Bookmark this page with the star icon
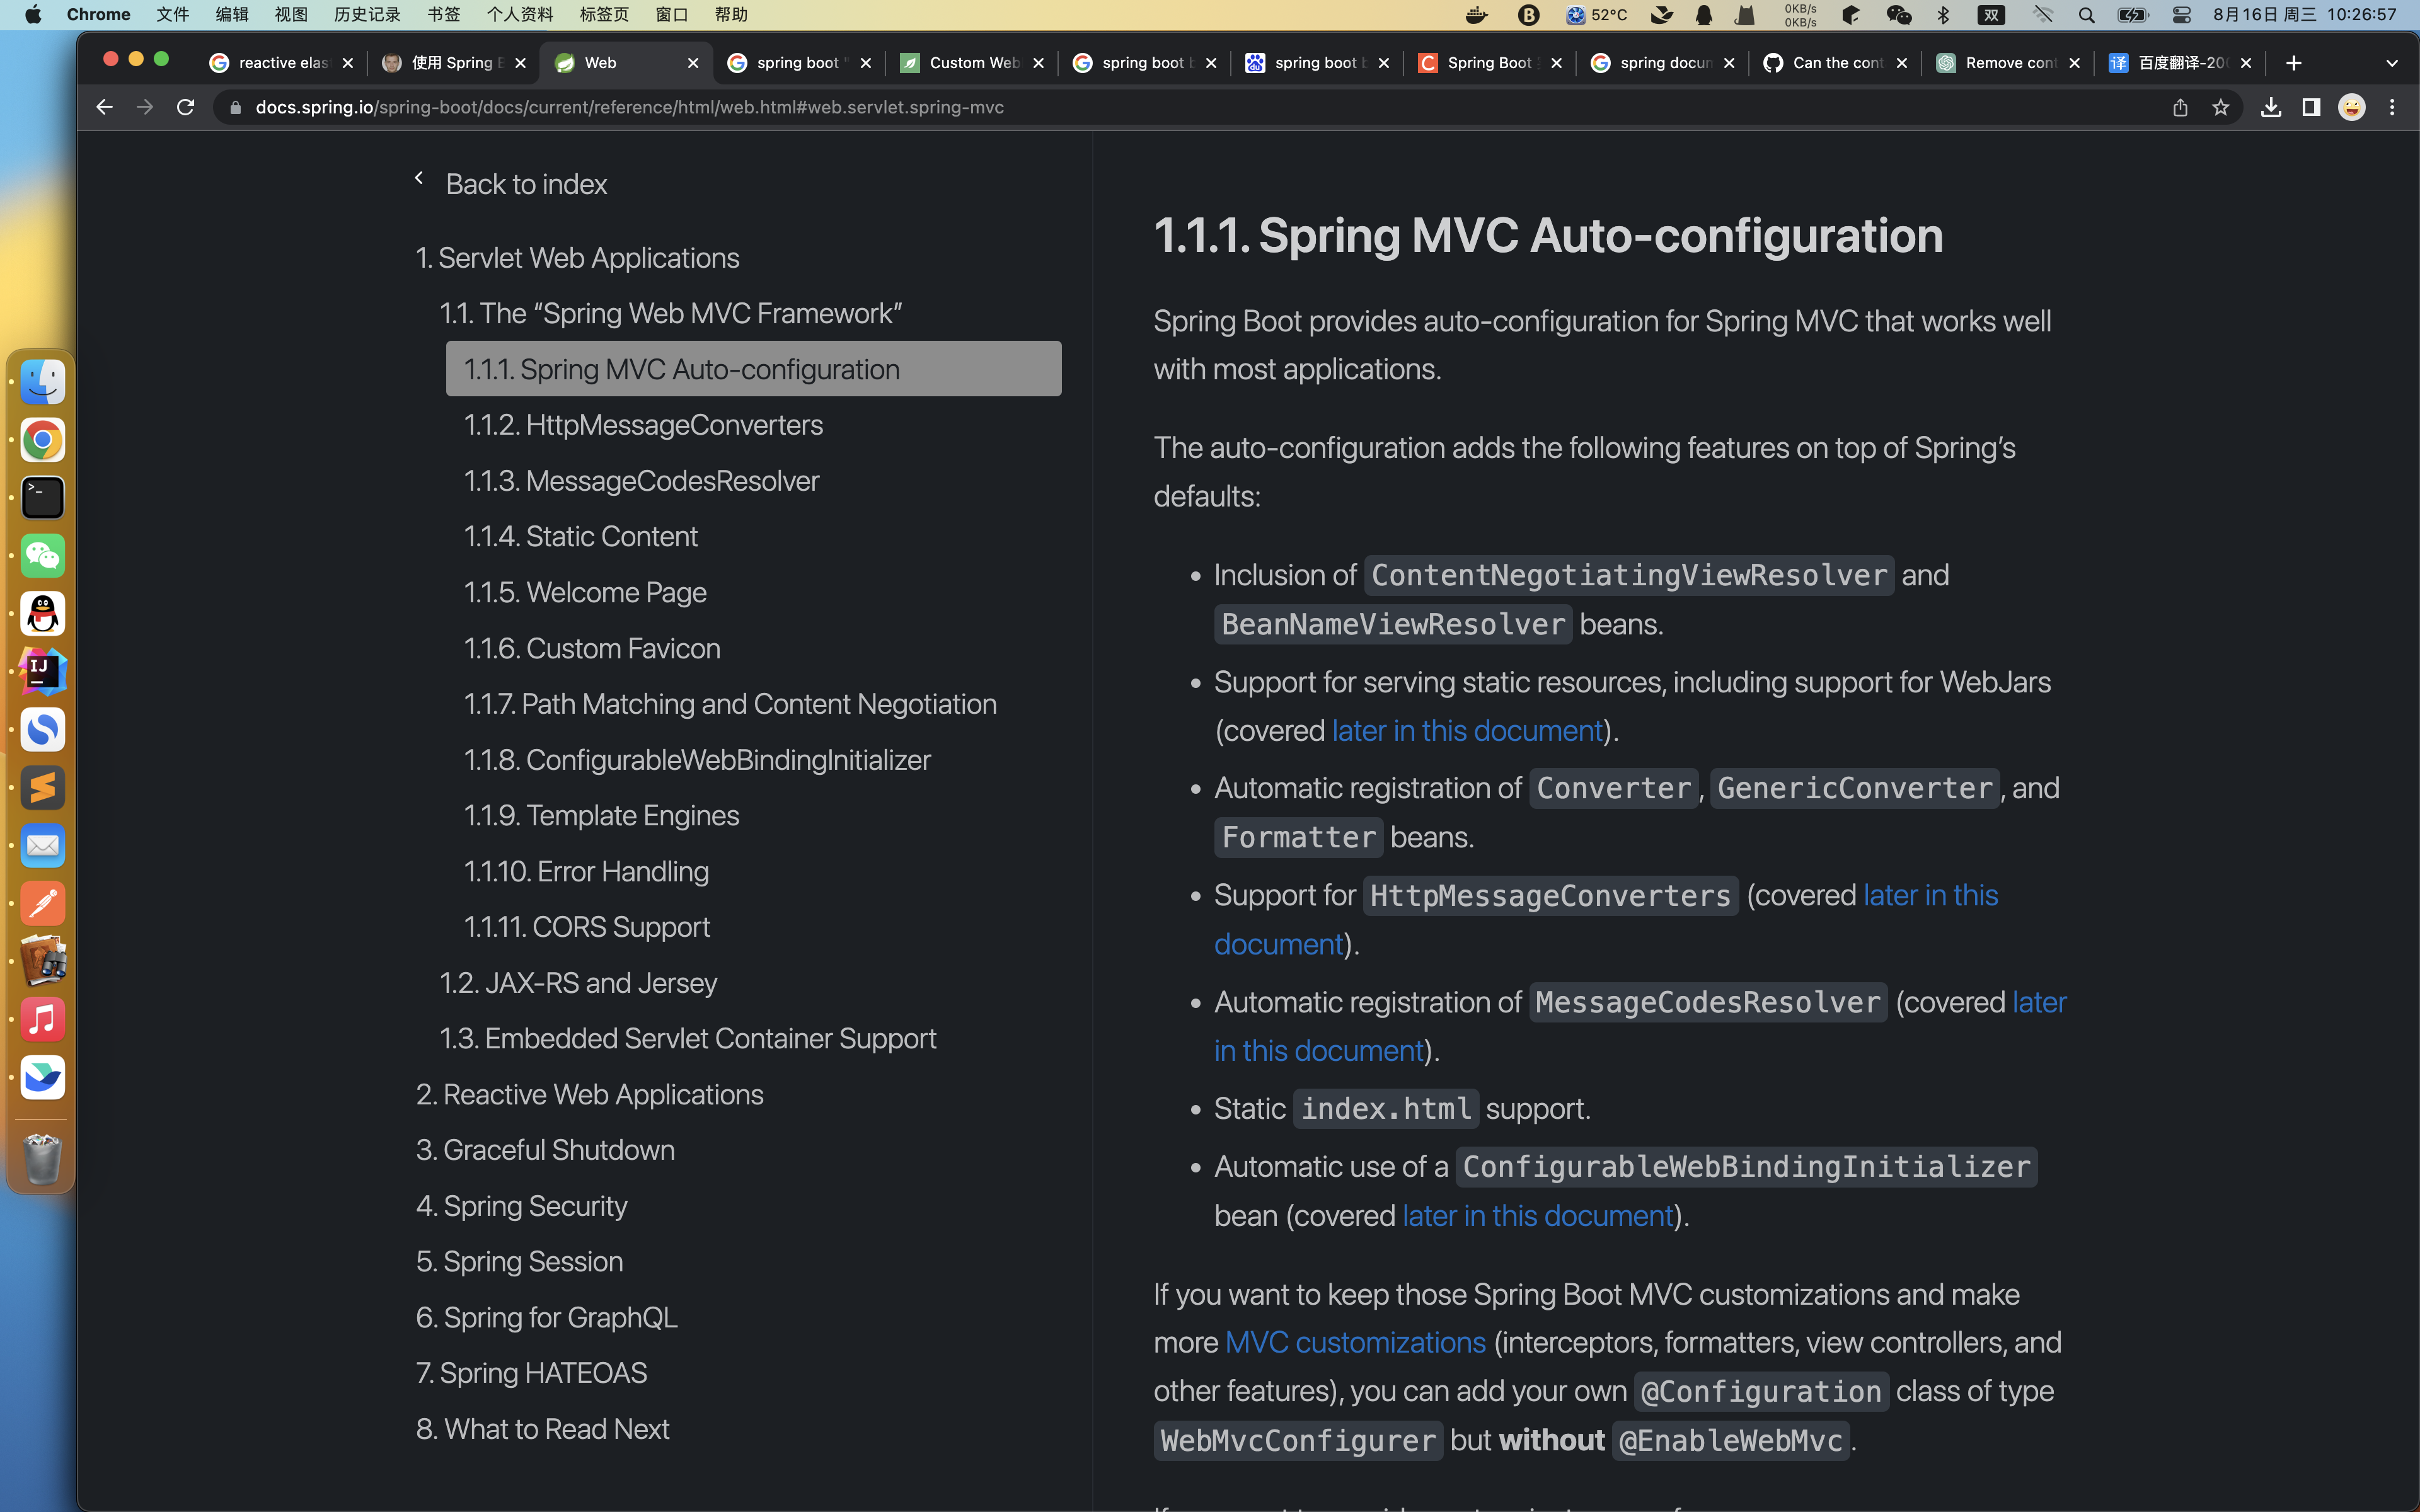Screen dimensions: 2420x1512 [x=2221, y=107]
